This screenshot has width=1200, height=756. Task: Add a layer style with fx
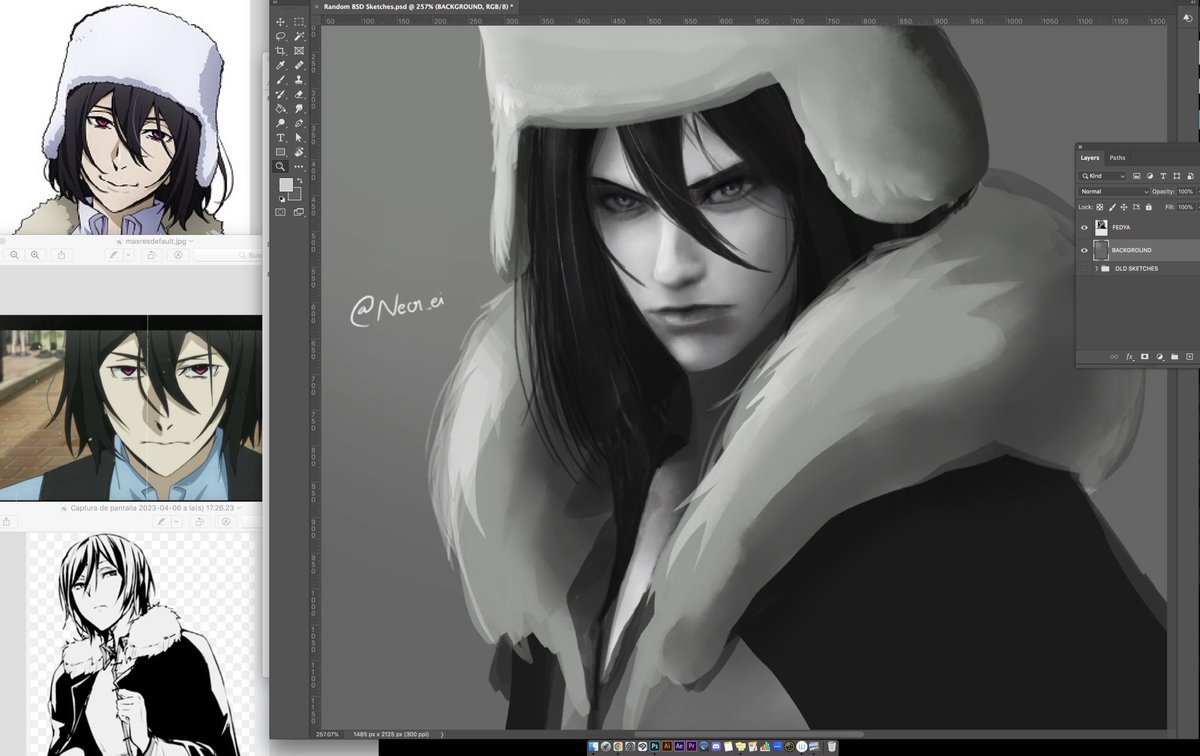point(1130,356)
